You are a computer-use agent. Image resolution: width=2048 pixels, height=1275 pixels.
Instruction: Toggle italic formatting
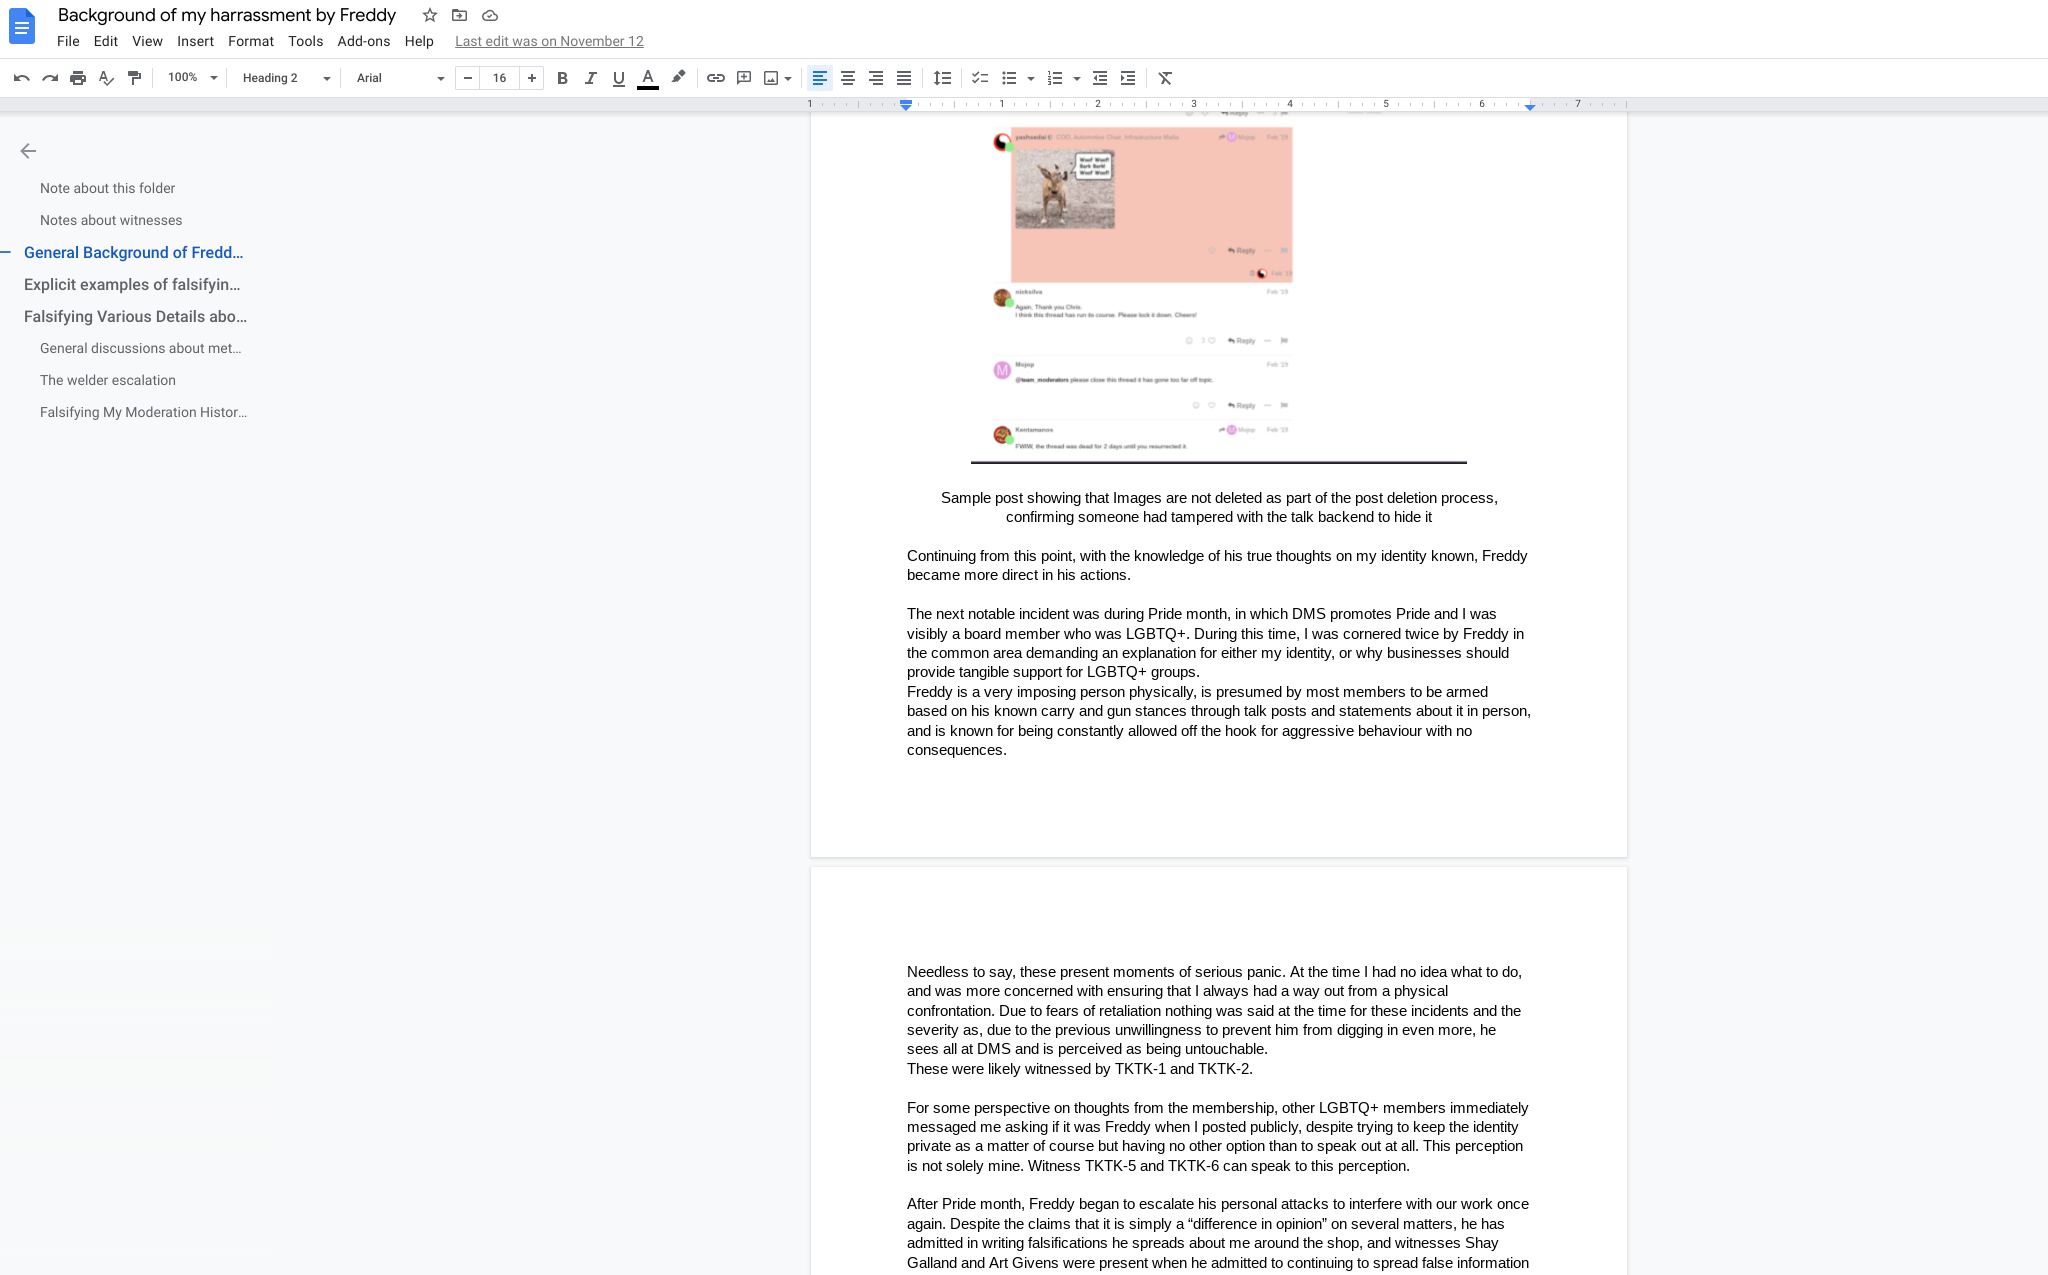pos(590,78)
